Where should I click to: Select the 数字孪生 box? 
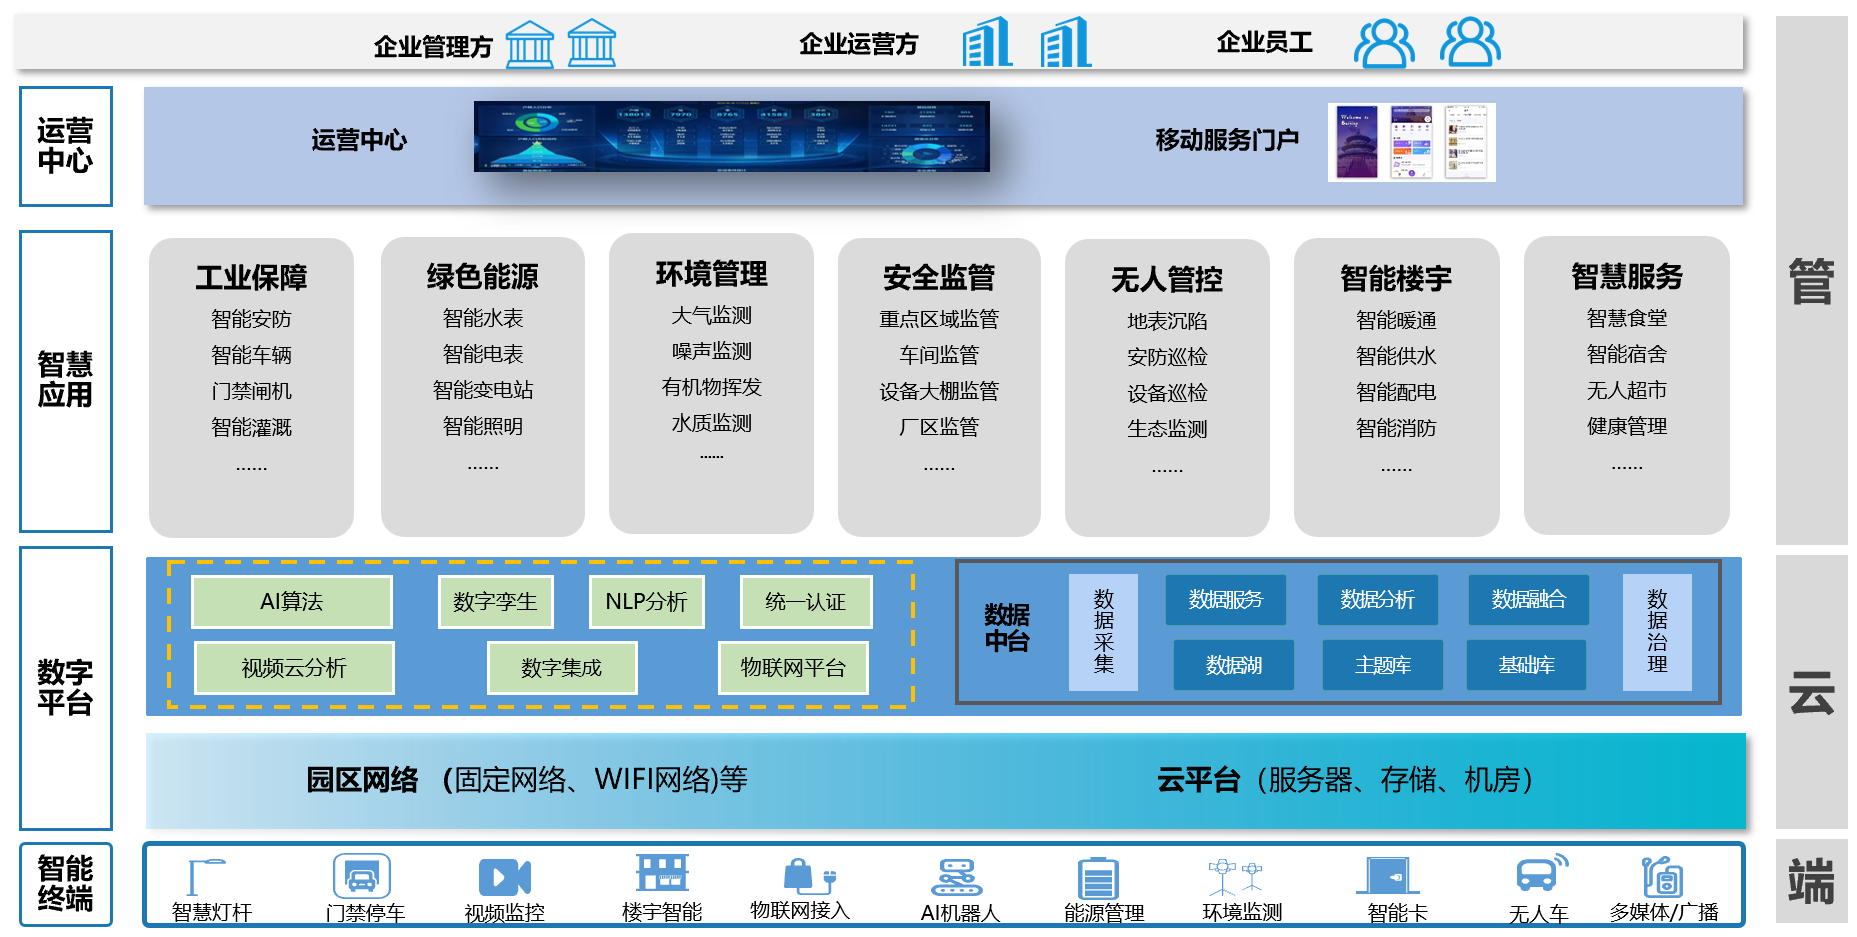click(496, 602)
